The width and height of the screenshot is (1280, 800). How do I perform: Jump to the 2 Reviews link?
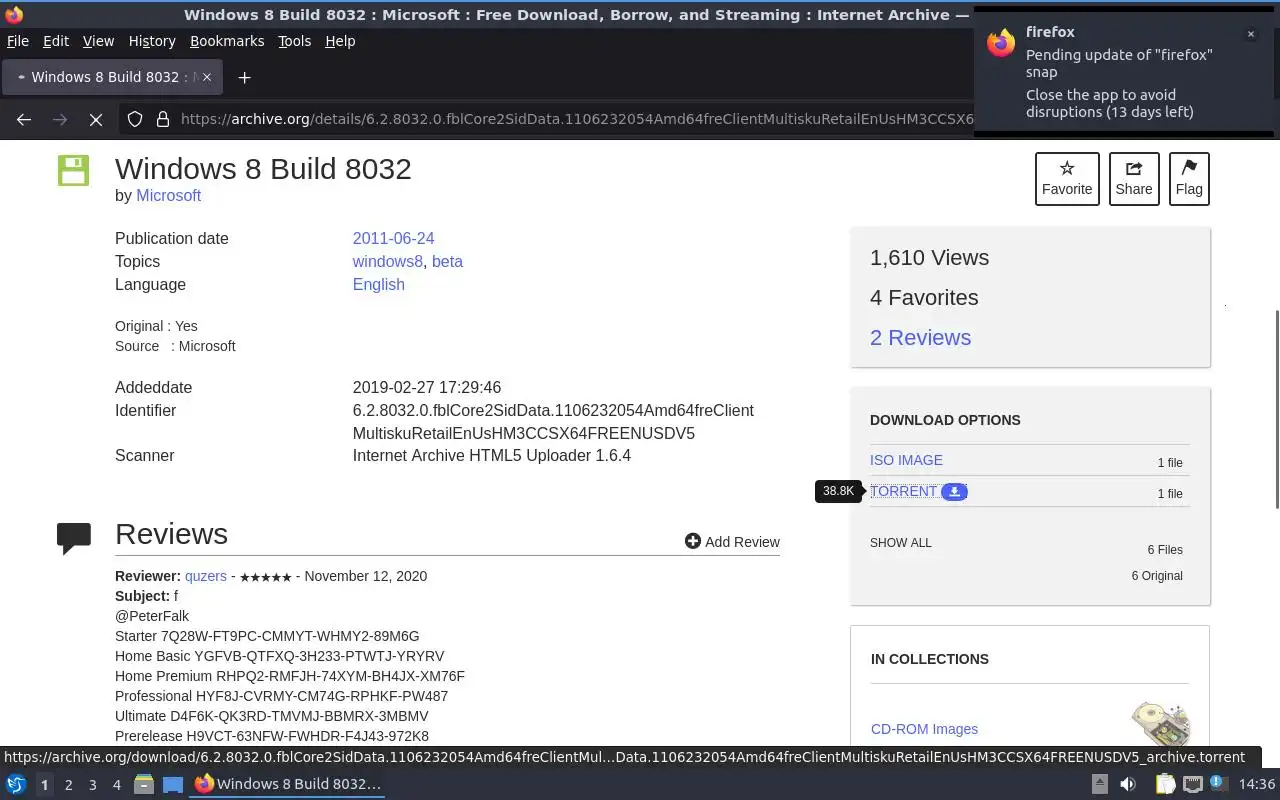coord(920,337)
